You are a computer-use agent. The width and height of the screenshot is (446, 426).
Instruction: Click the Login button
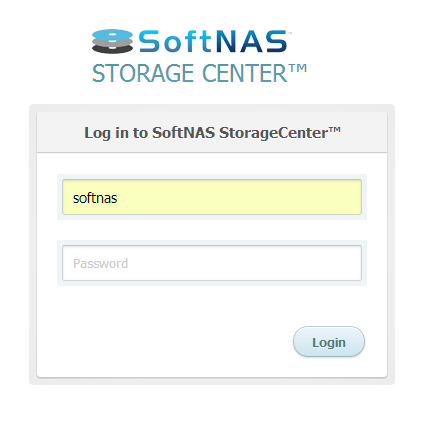click(x=329, y=342)
